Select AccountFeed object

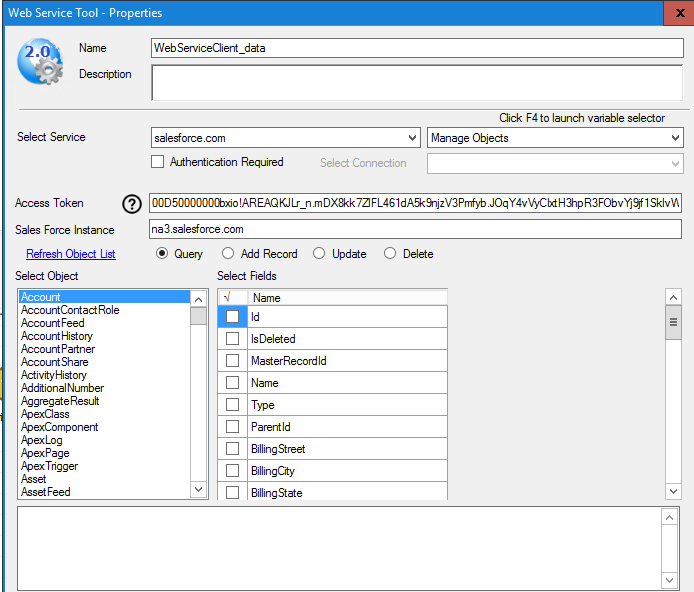tap(104, 323)
